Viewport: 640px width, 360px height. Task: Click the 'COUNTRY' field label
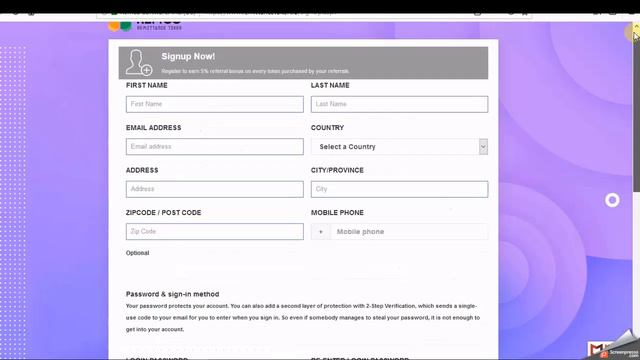327,128
